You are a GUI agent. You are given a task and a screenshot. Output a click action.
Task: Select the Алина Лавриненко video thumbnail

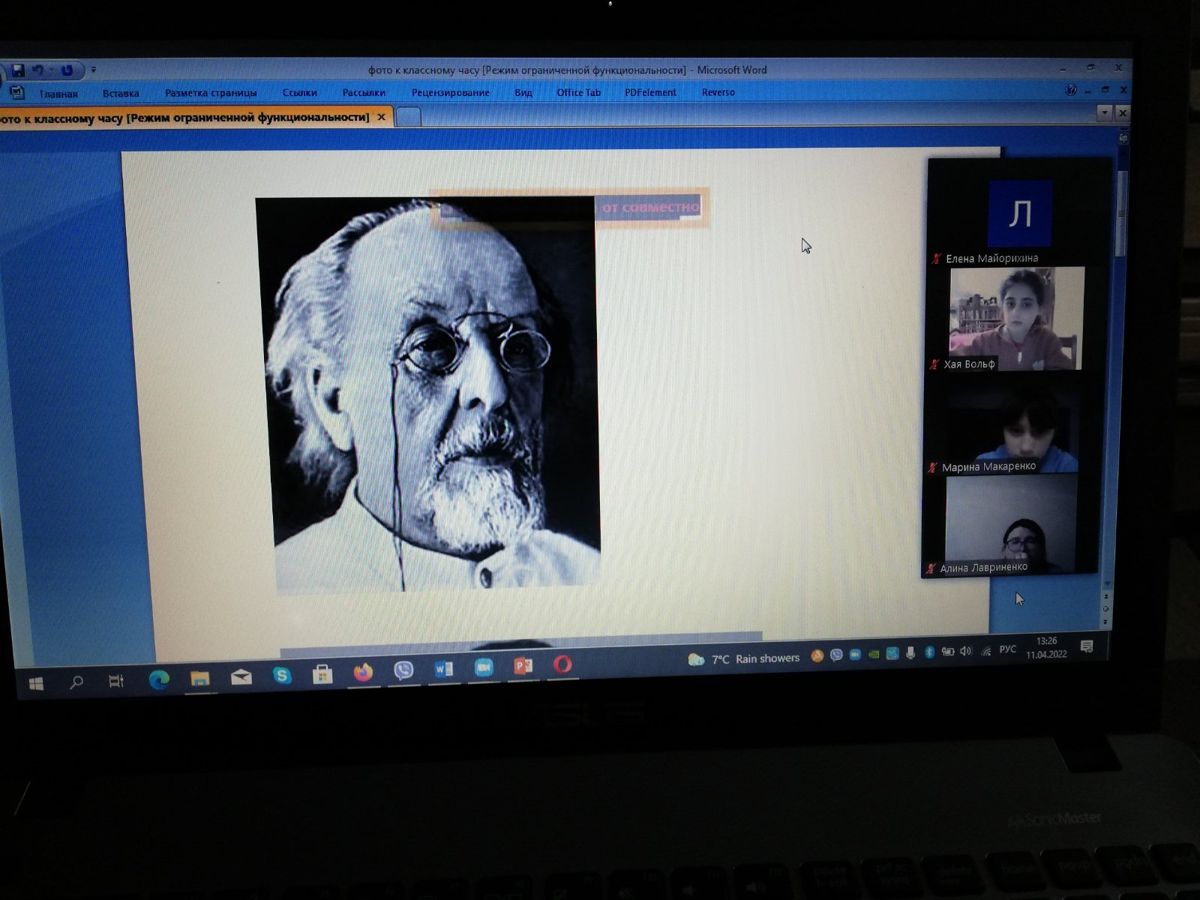tap(1010, 525)
